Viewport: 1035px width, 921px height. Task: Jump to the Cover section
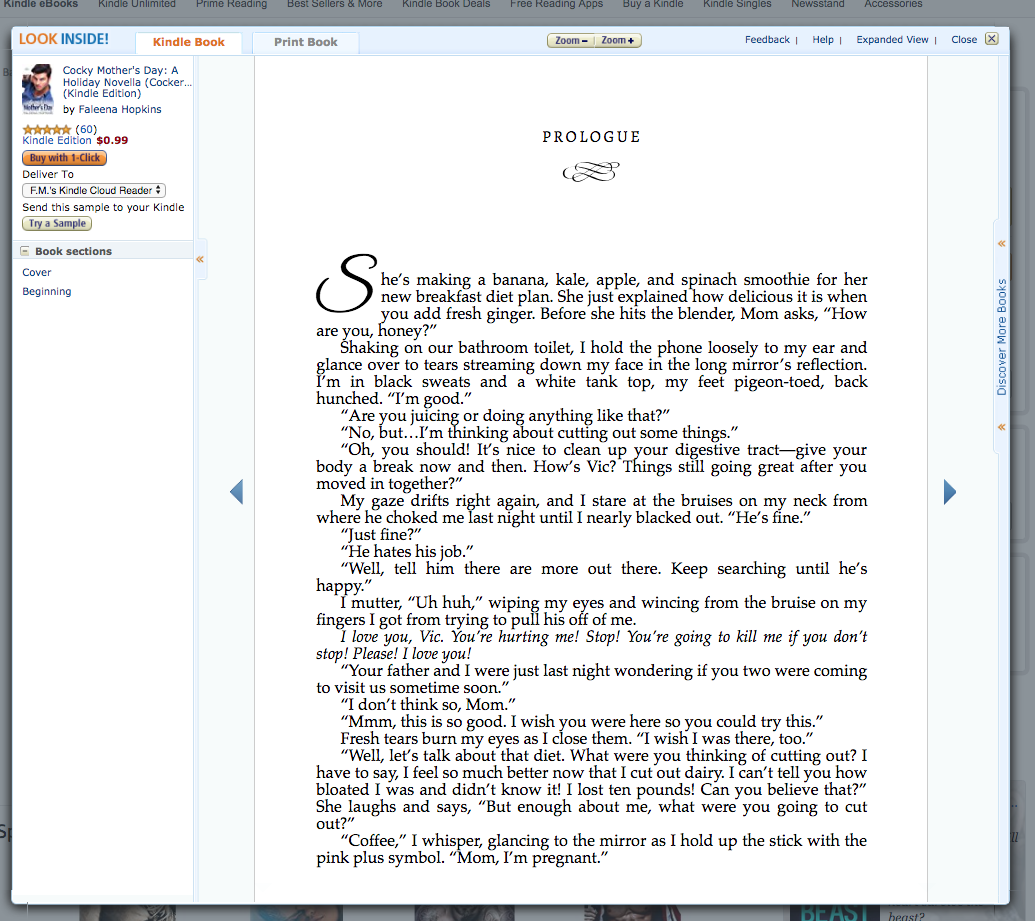point(37,273)
